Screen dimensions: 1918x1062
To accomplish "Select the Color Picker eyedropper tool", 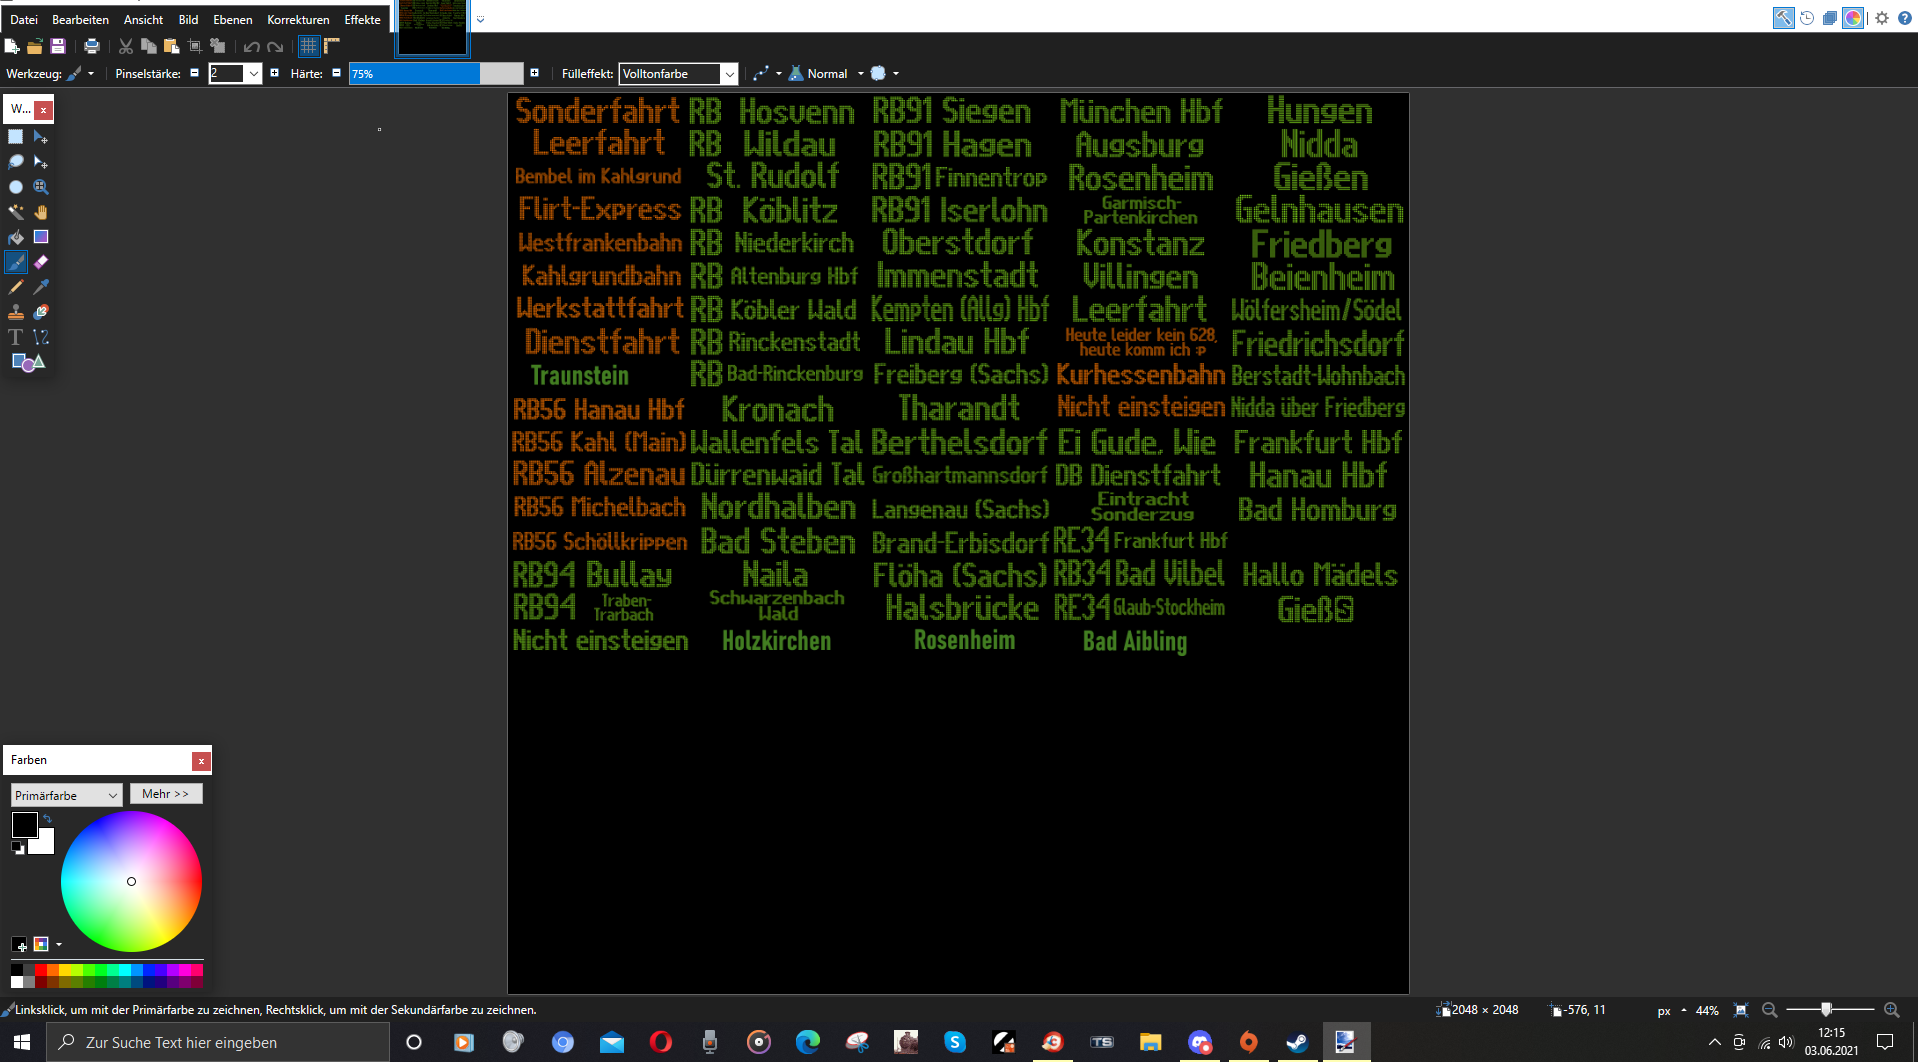I will point(41,287).
